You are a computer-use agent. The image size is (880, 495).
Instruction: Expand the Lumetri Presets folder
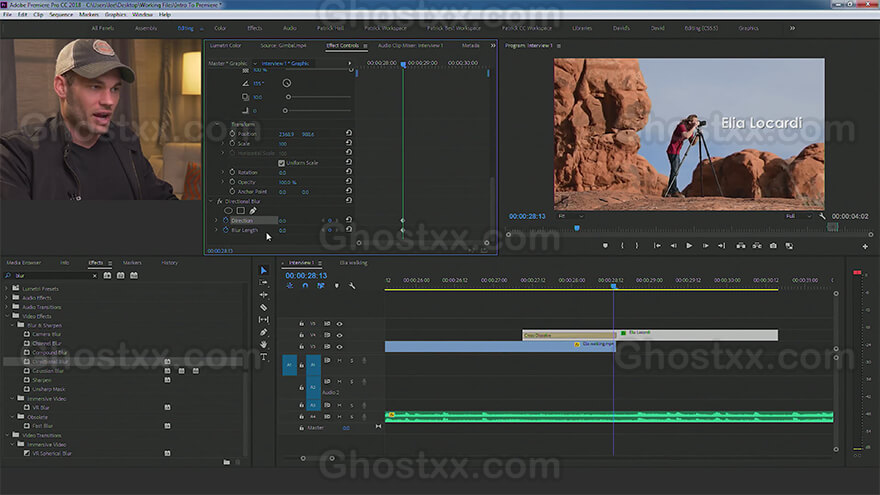7,288
